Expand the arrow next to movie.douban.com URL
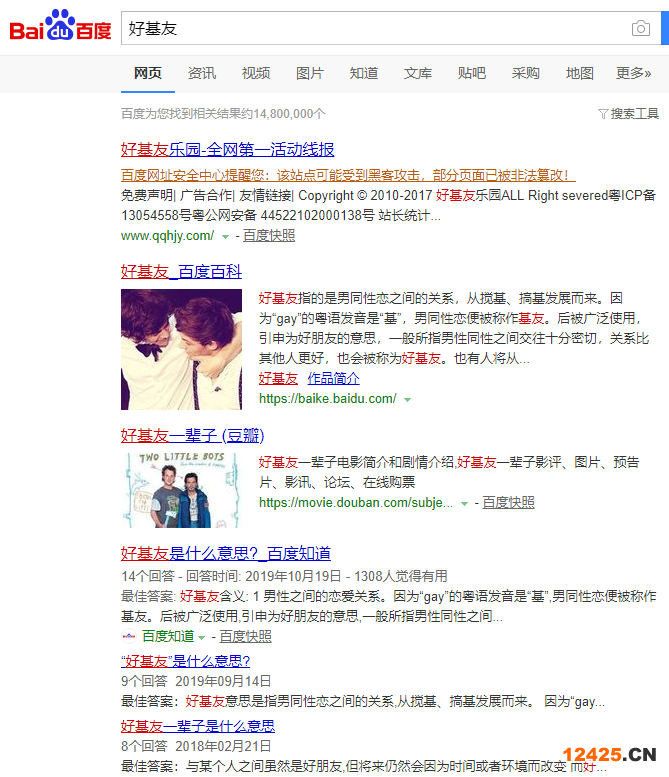 464,503
